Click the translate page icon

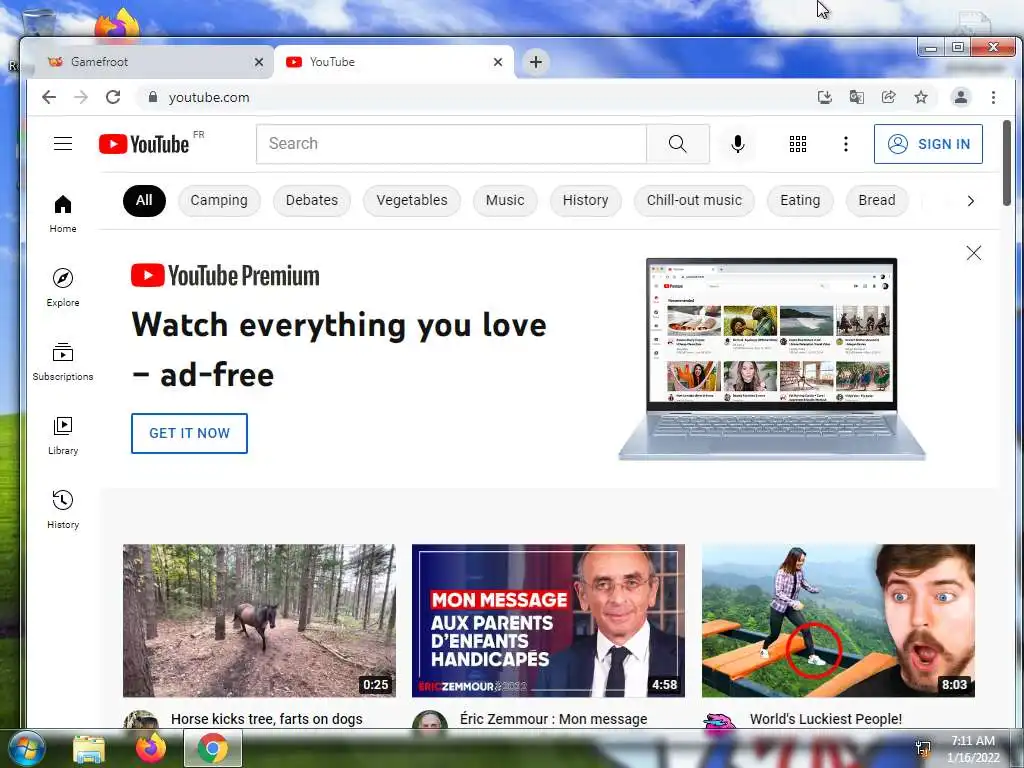[857, 97]
